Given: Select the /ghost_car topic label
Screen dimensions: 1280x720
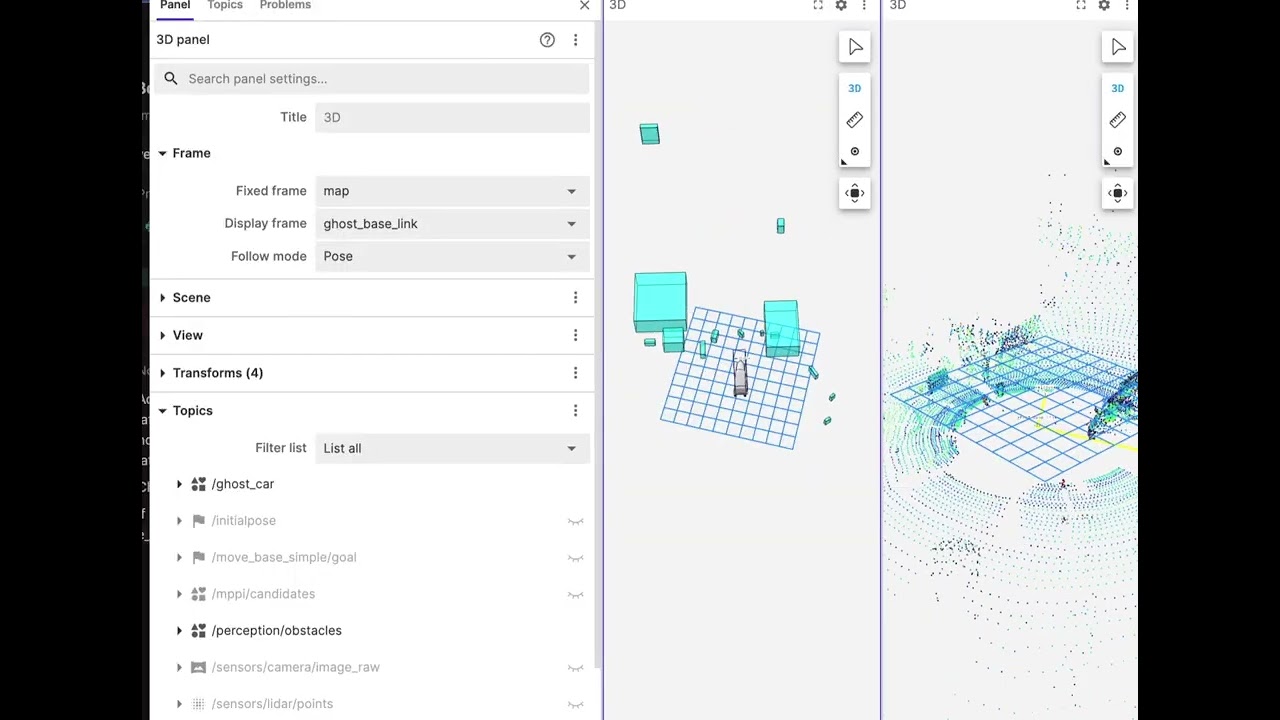Looking at the screenshot, I should click(242, 484).
